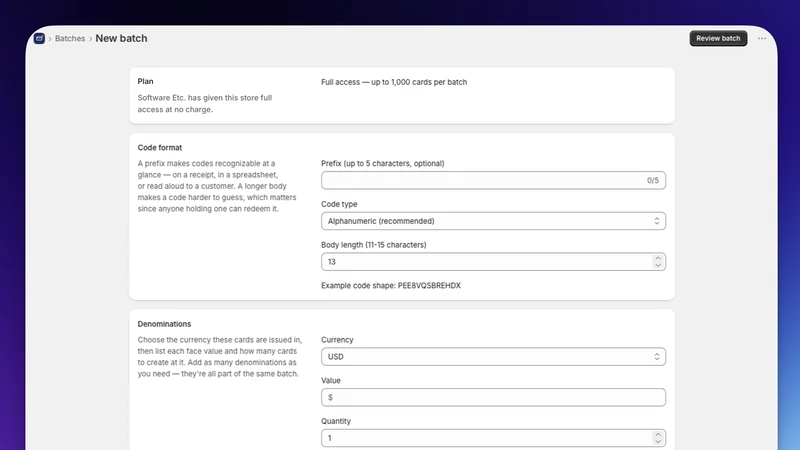Focus the Prefix input field
Screen dimensions: 800x450
[493, 180]
